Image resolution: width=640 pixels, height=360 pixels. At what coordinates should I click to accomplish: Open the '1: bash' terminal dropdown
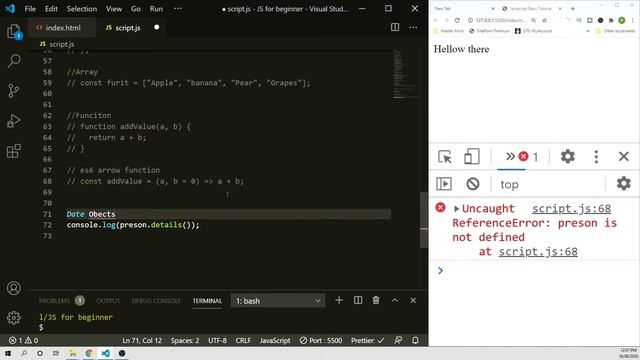pyautogui.click(x=278, y=301)
